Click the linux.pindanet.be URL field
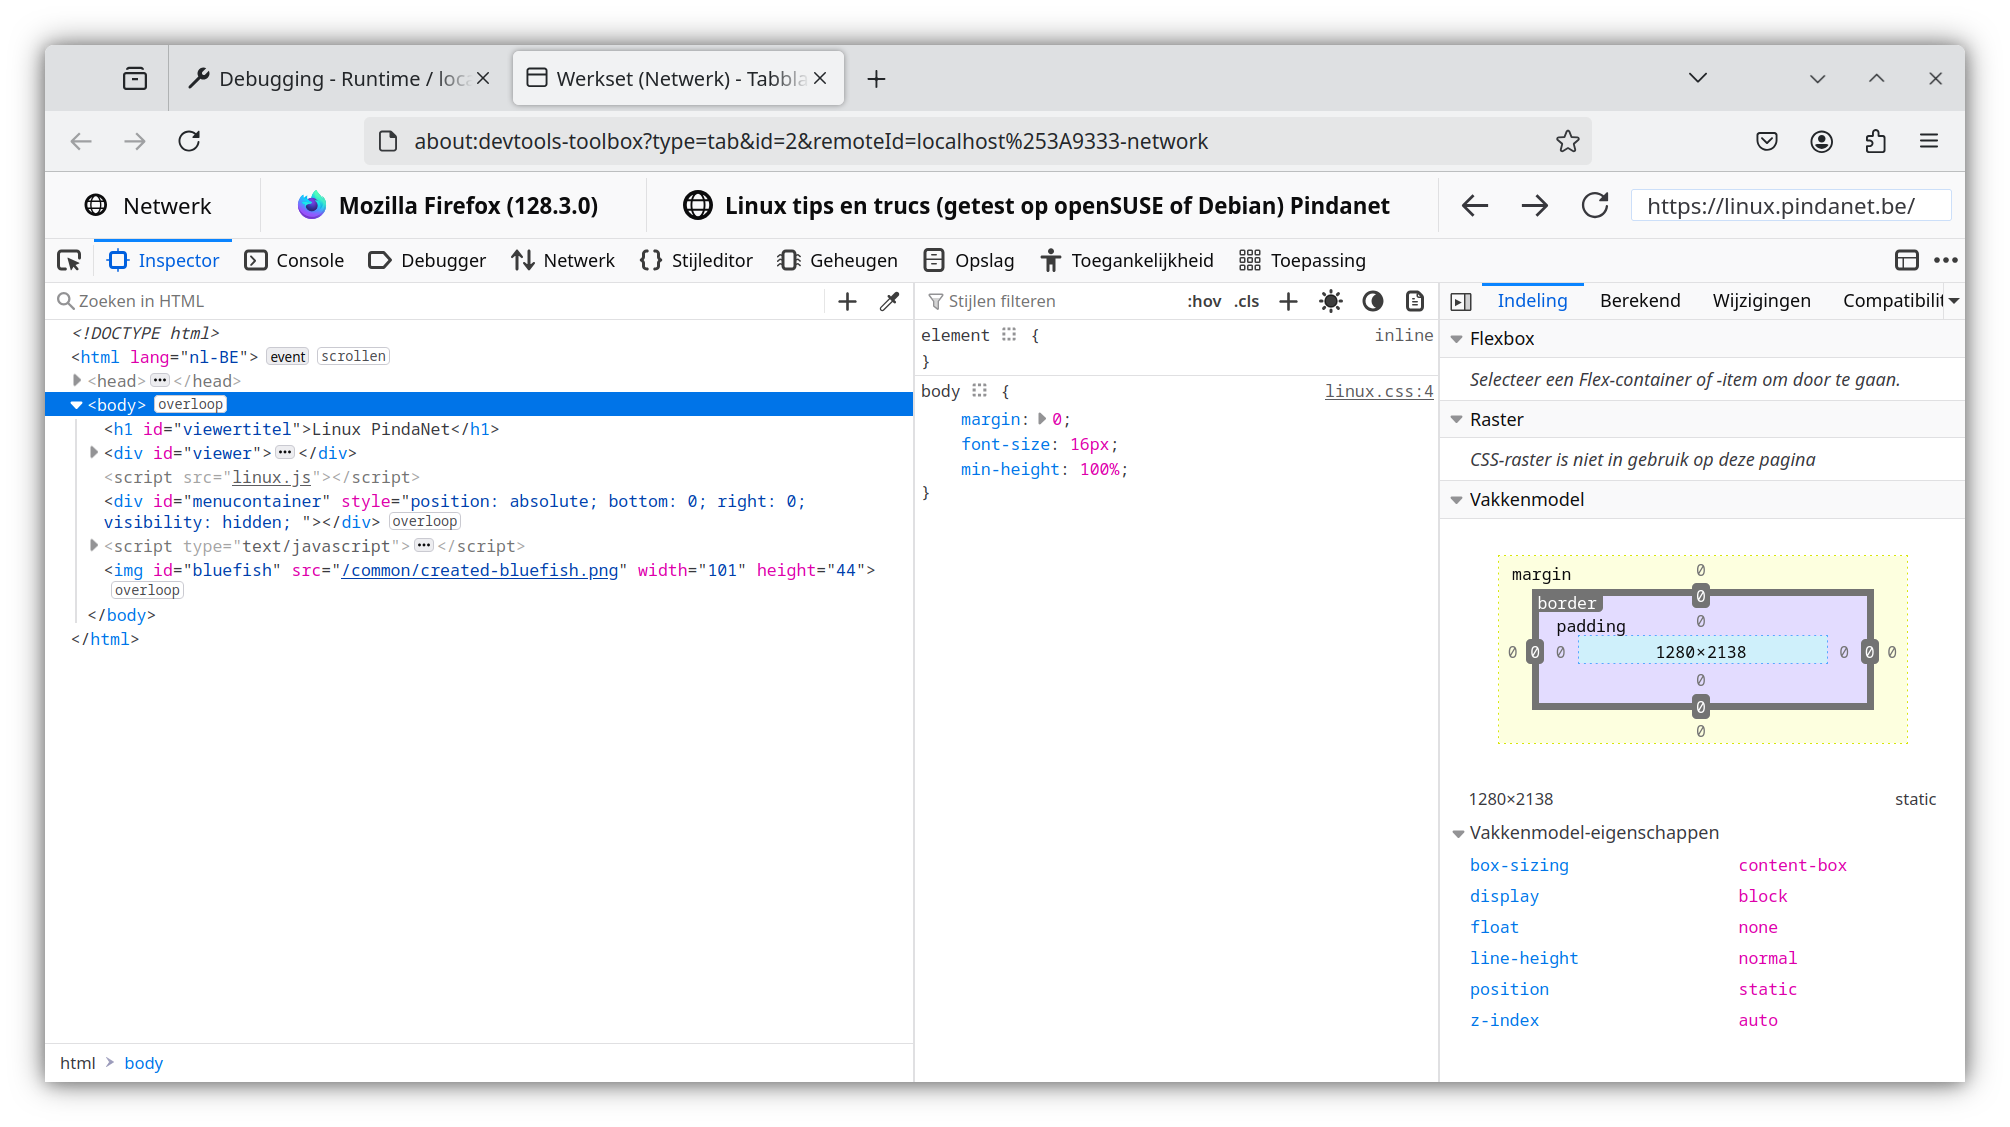2010x1127 pixels. click(1790, 206)
